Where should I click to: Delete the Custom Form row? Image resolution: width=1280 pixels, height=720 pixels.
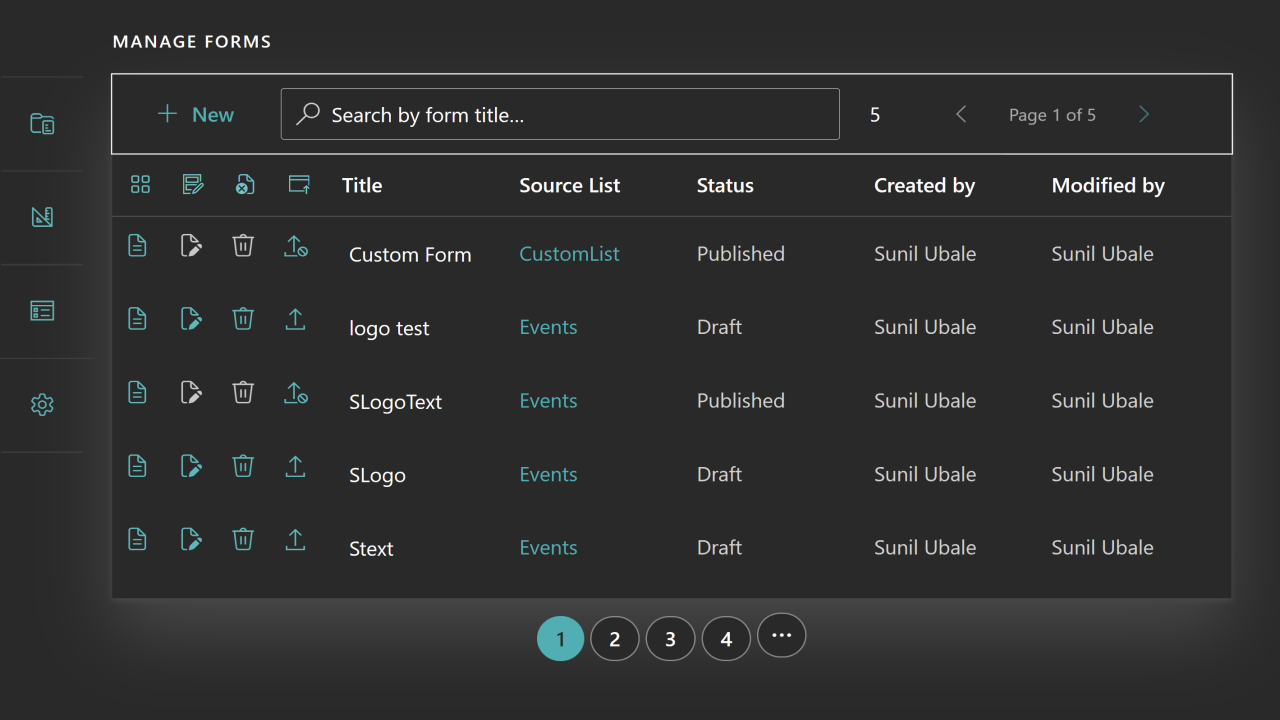[243, 245]
